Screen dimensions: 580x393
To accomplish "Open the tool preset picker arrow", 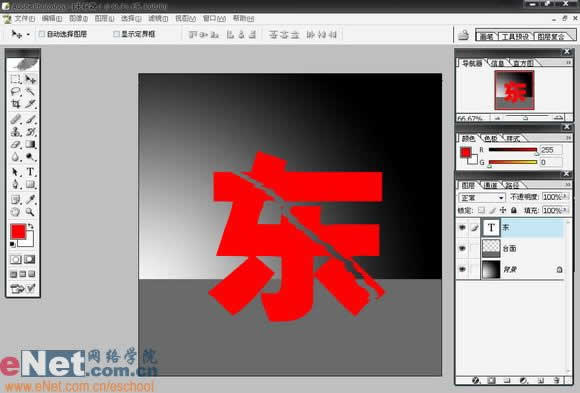I will 28,35.
